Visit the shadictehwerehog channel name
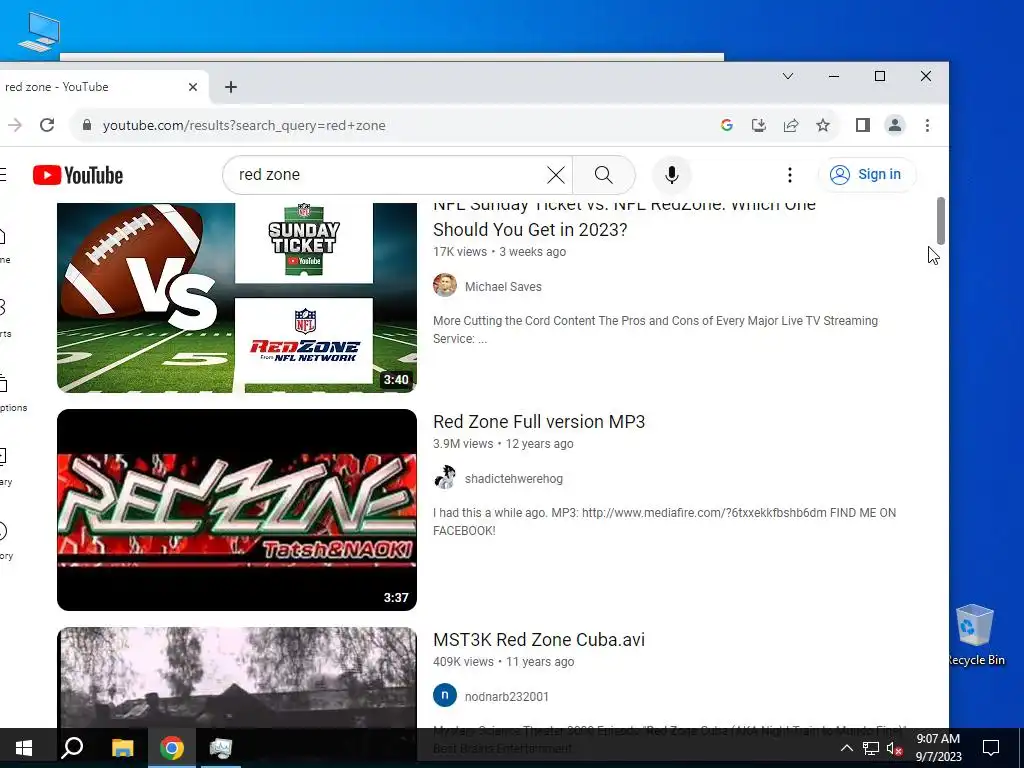 point(513,479)
